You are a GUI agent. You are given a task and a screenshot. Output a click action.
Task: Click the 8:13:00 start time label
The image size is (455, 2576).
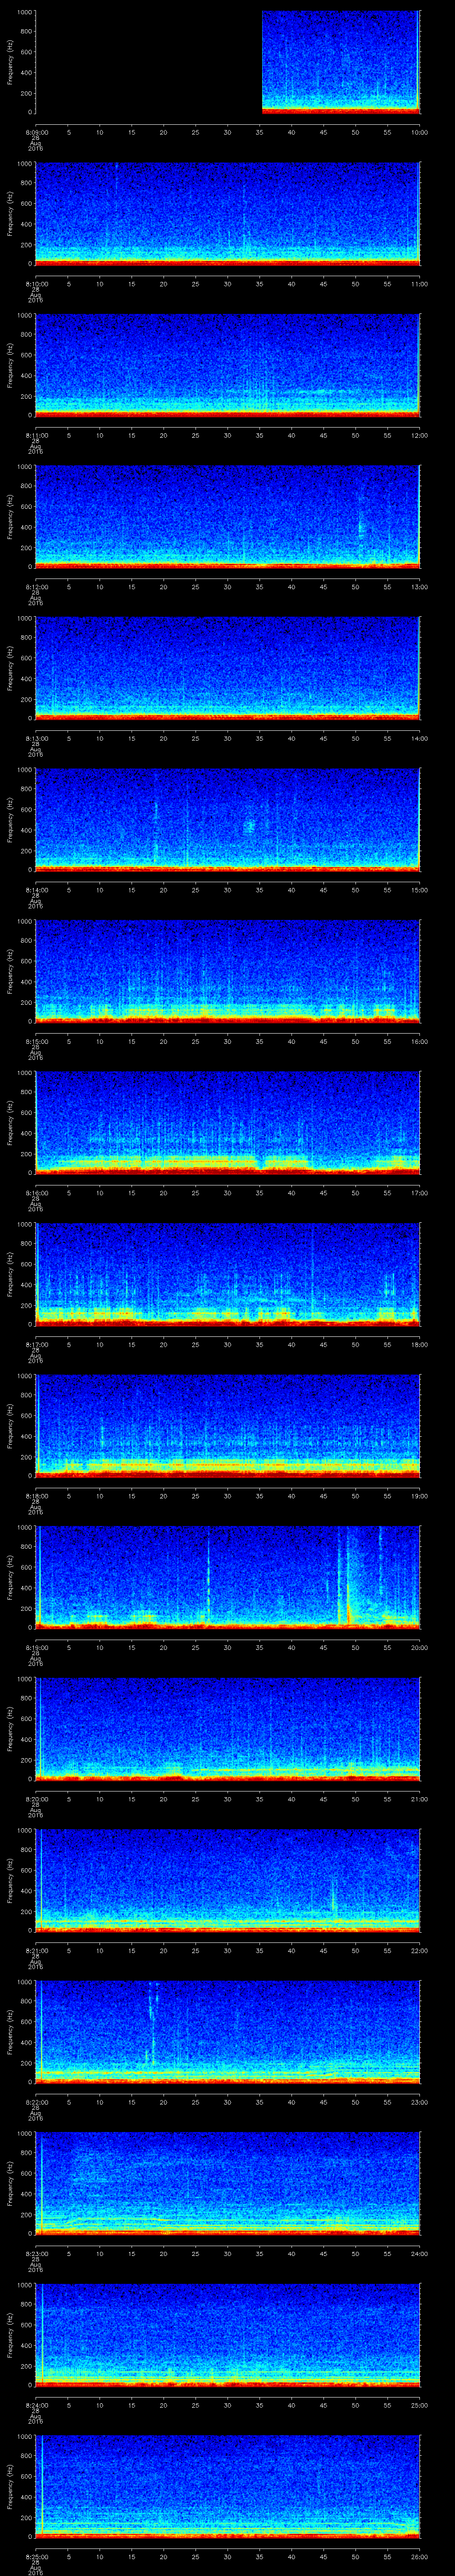click(36, 738)
